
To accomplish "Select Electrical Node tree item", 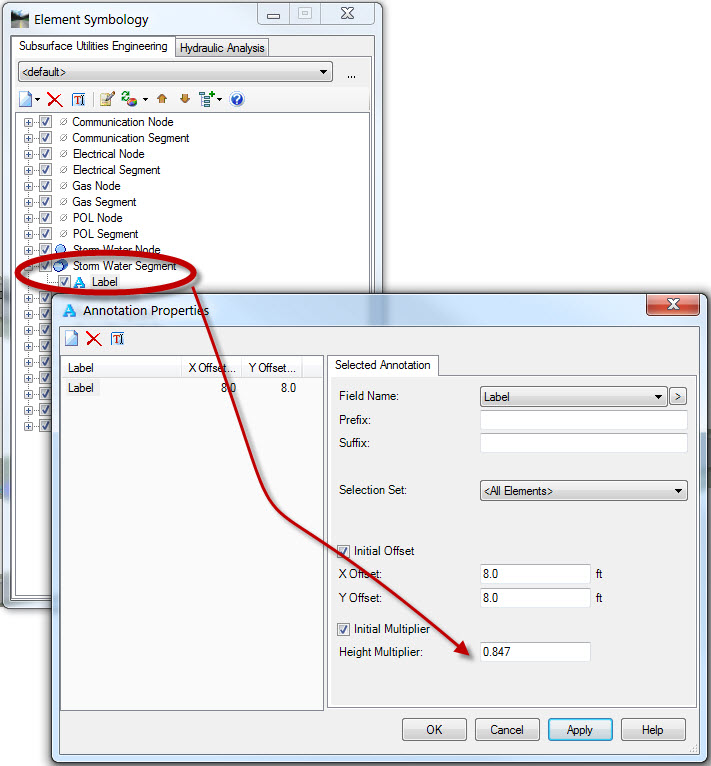I will pos(108,154).
